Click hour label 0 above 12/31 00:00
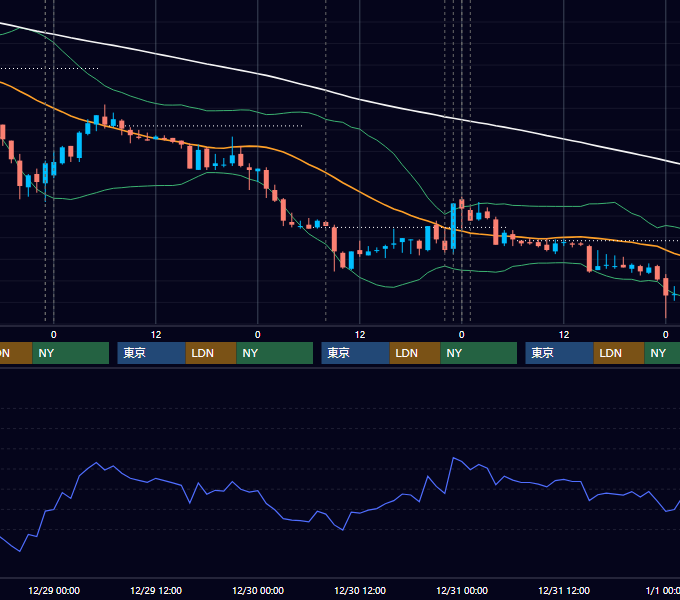 (x=461, y=335)
